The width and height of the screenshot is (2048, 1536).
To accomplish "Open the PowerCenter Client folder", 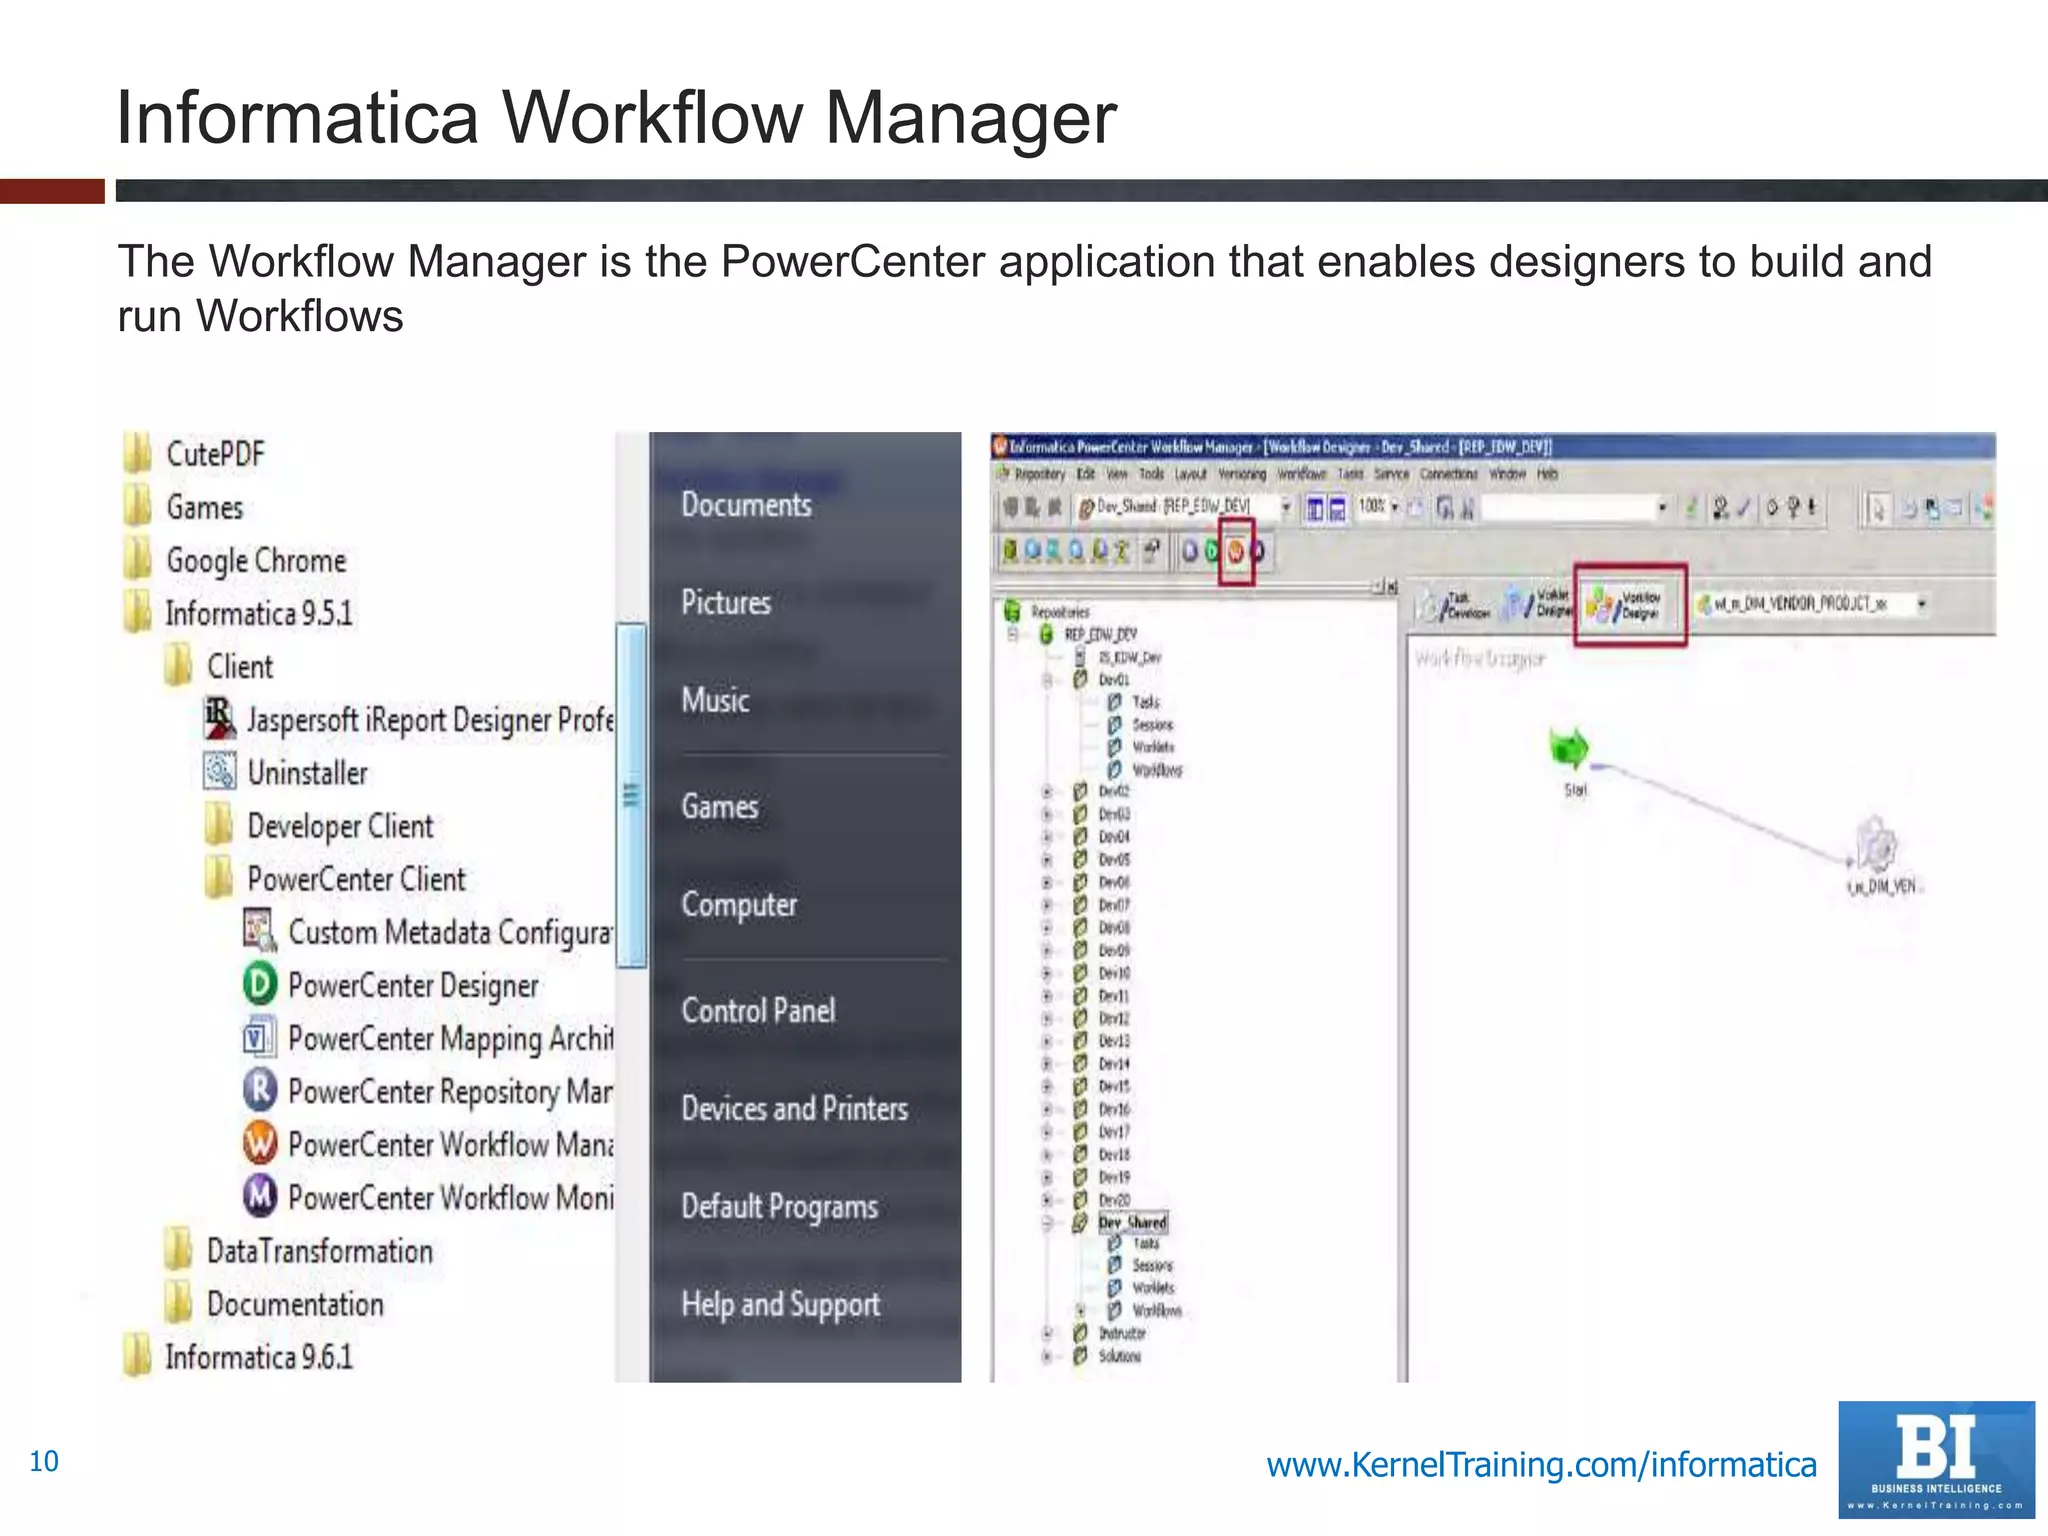I will pyautogui.click(x=335, y=879).
